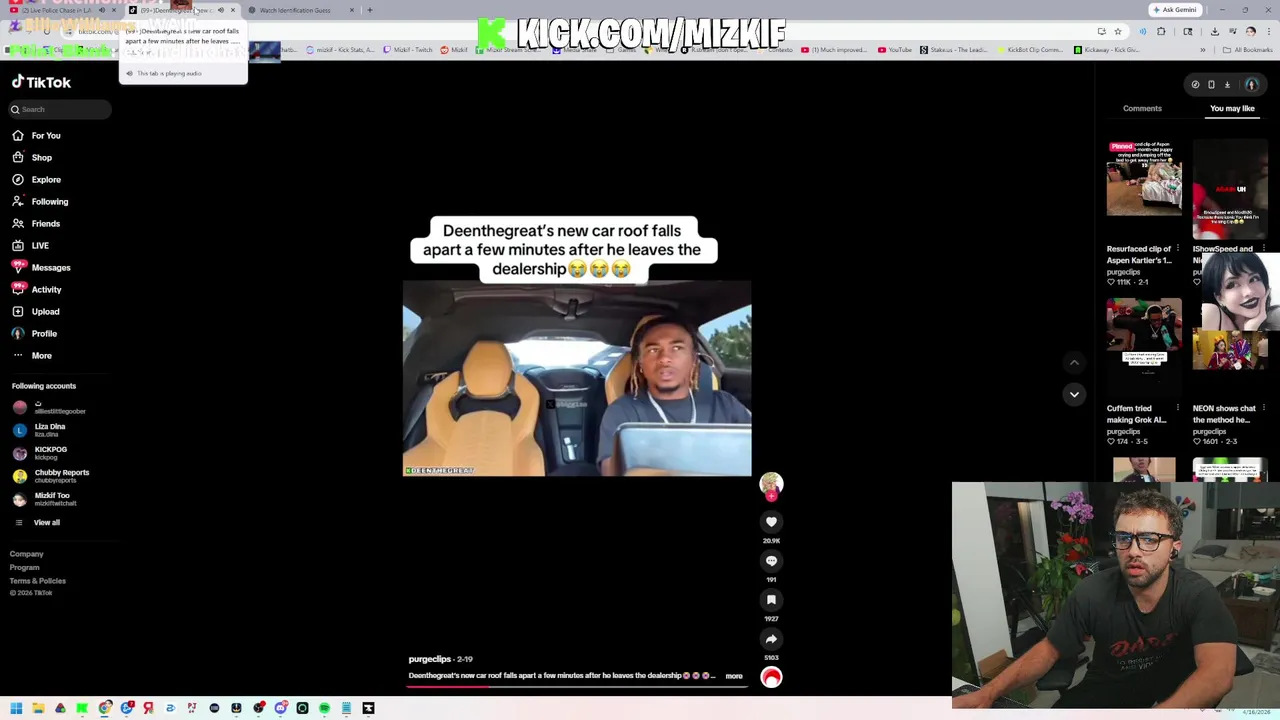Expand Terms & Policies footer section
Screen dimensions: 1280x720
(38, 581)
